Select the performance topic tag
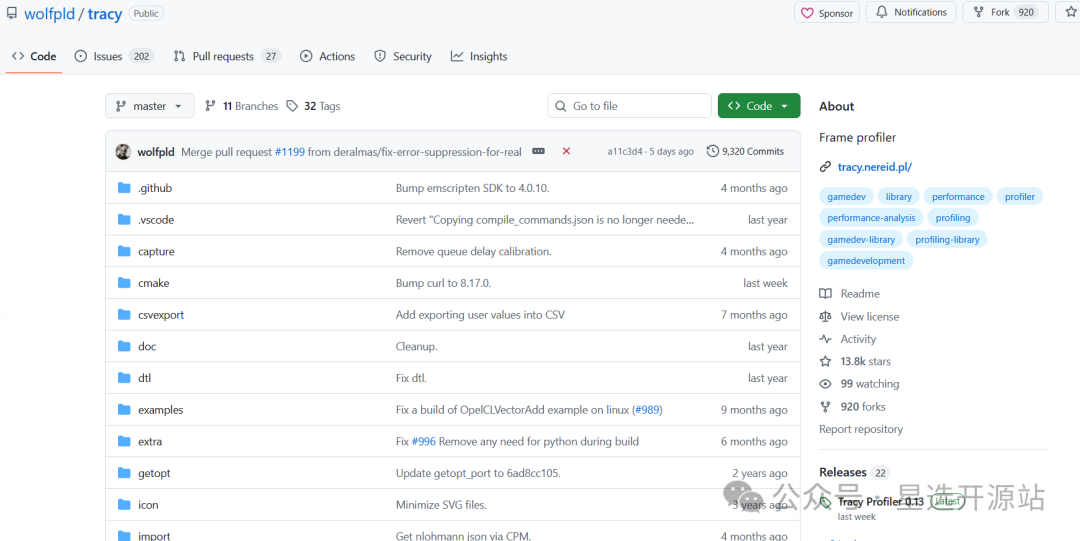The image size is (1080, 541). pos(958,196)
